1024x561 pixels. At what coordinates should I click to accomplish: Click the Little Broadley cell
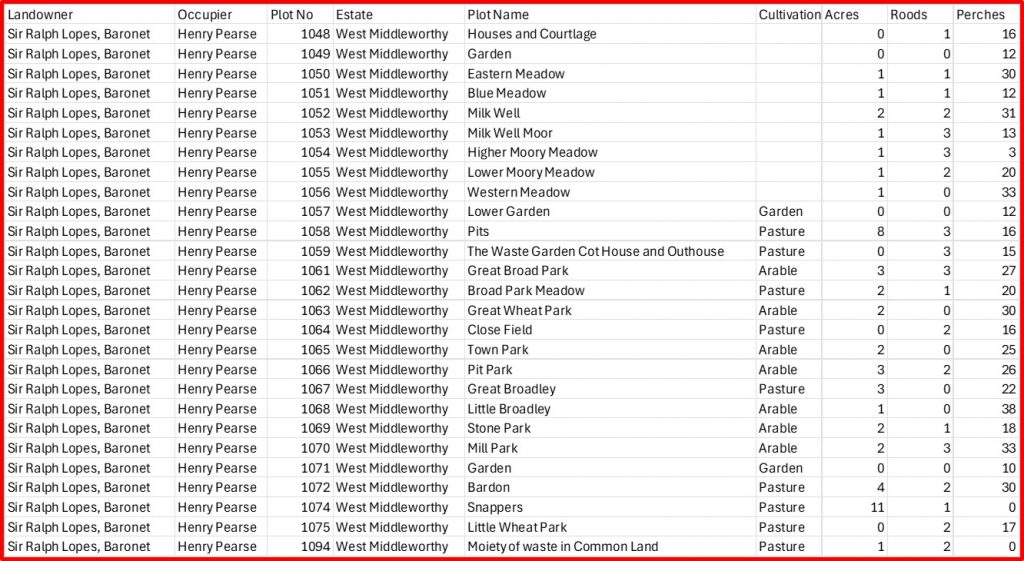pos(611,409)
